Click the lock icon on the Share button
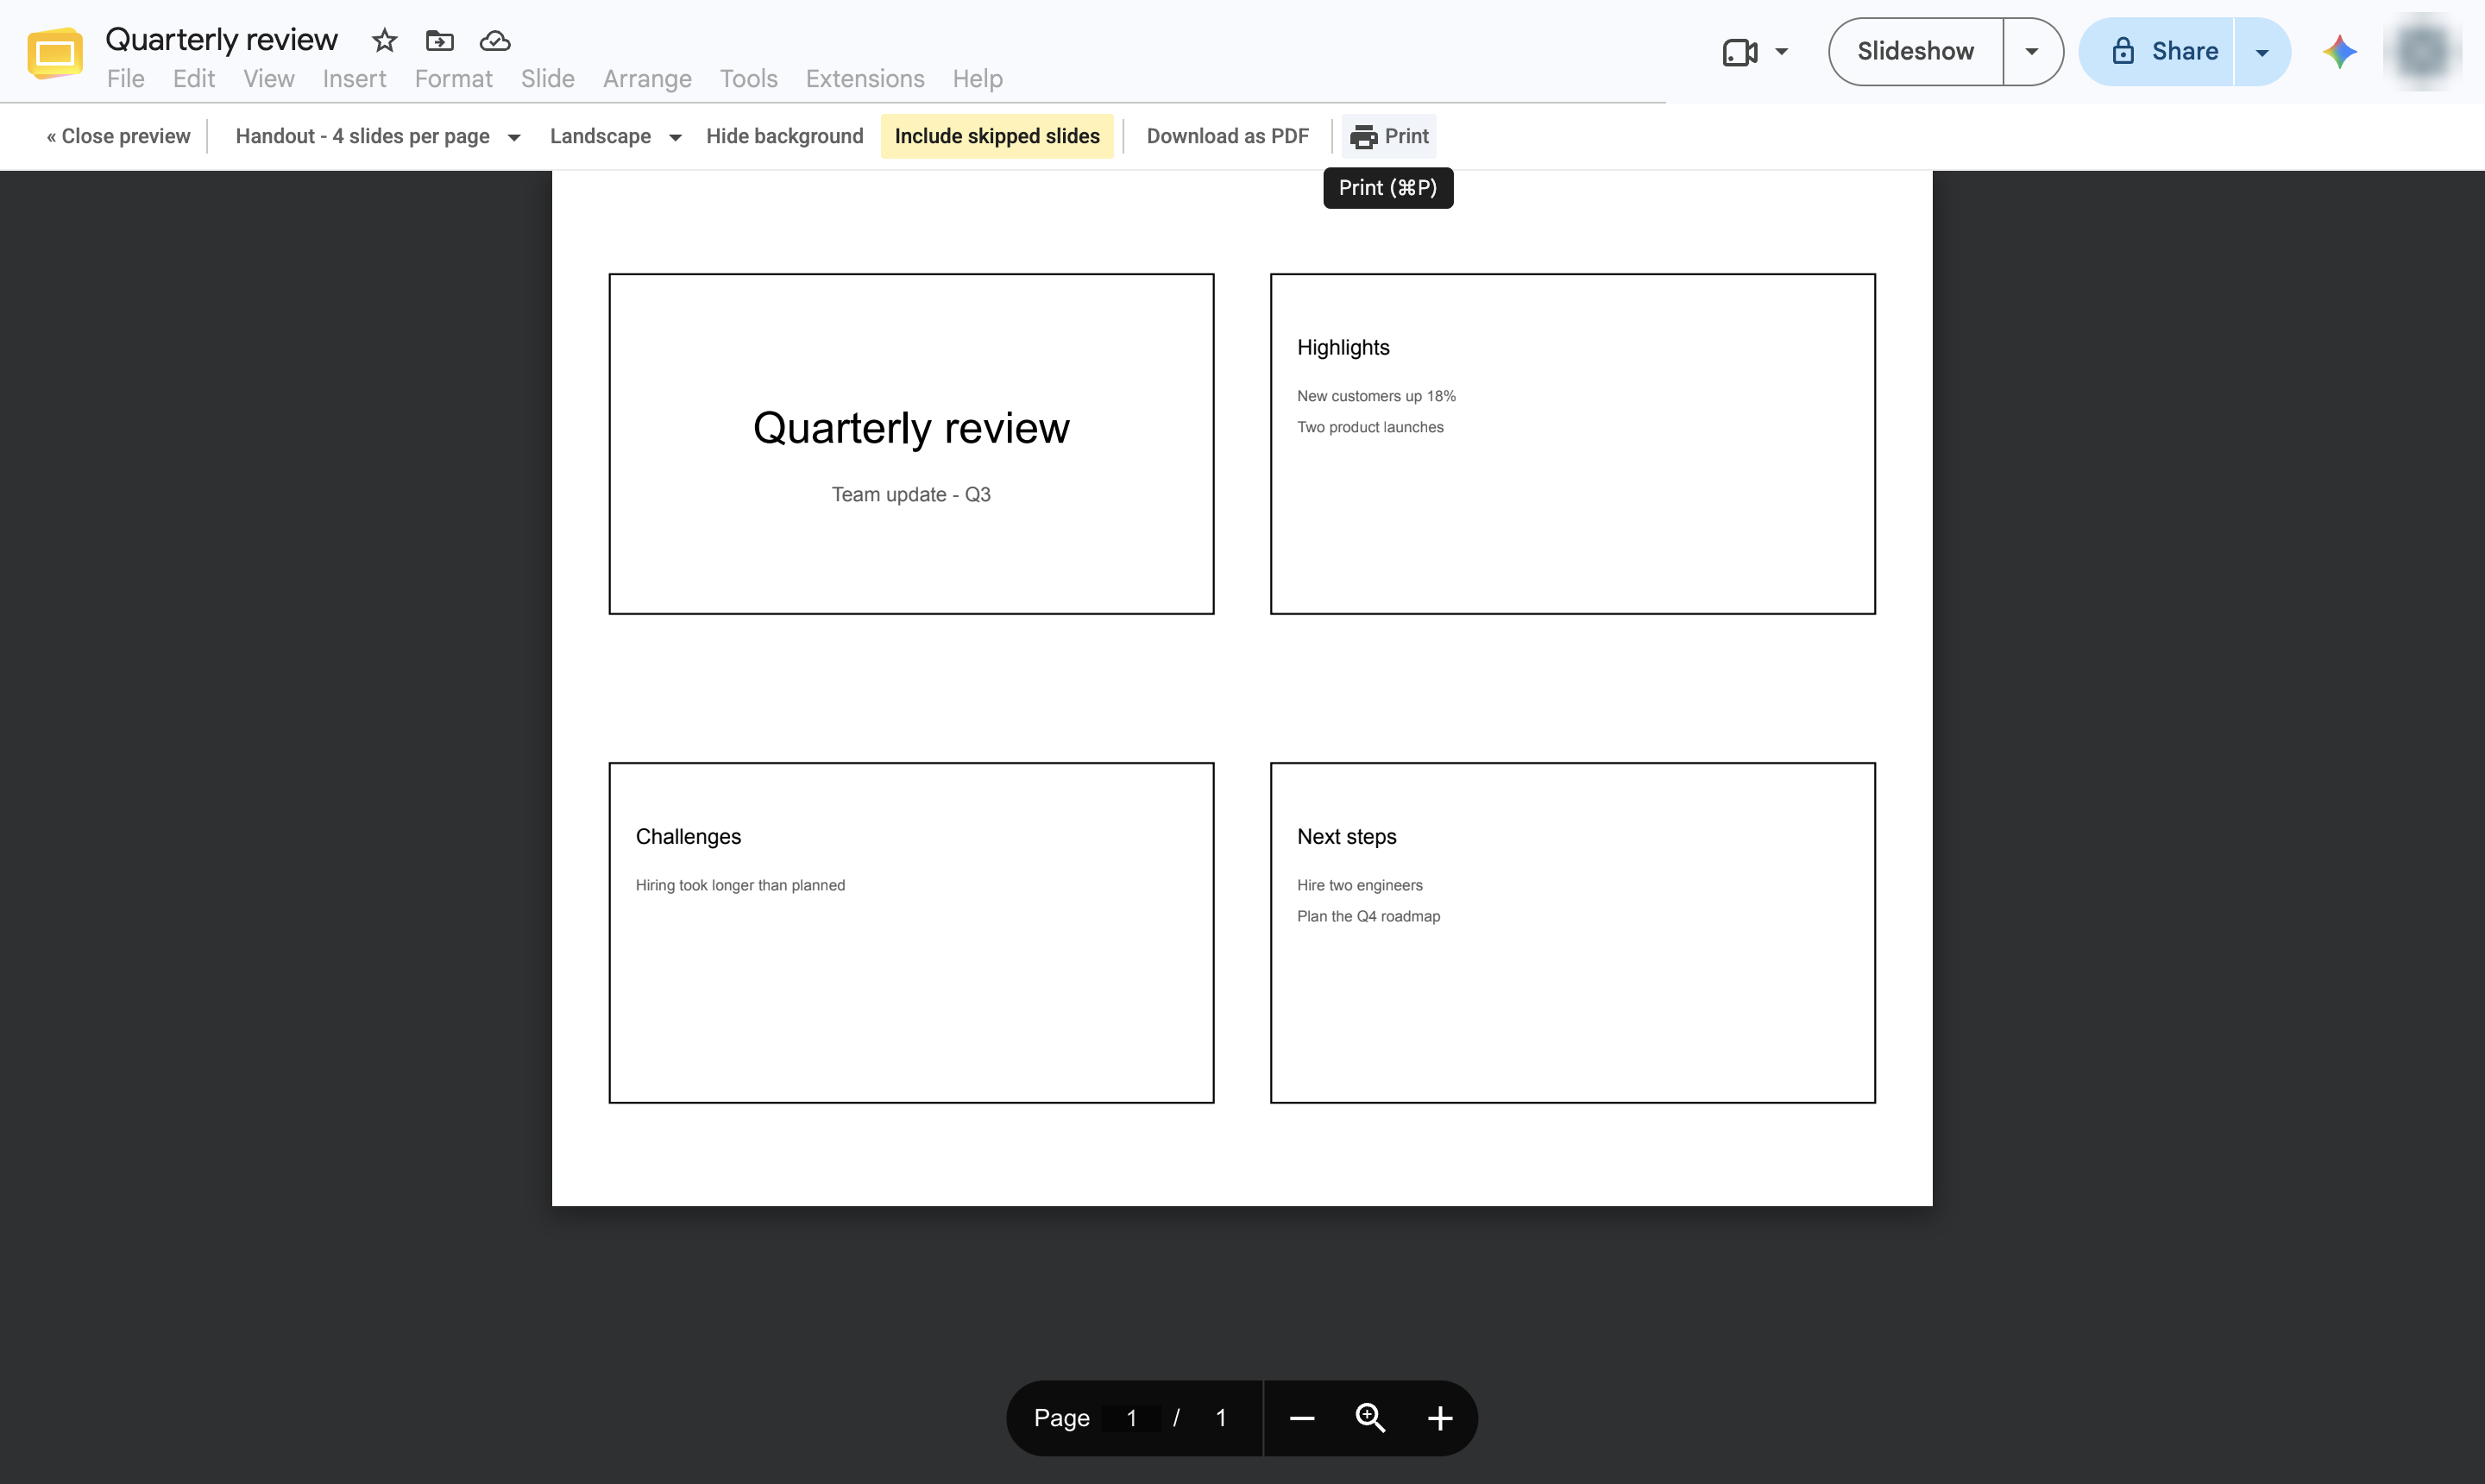This screenshot has width=2485, height=1484. click(x=2123, y=51)
